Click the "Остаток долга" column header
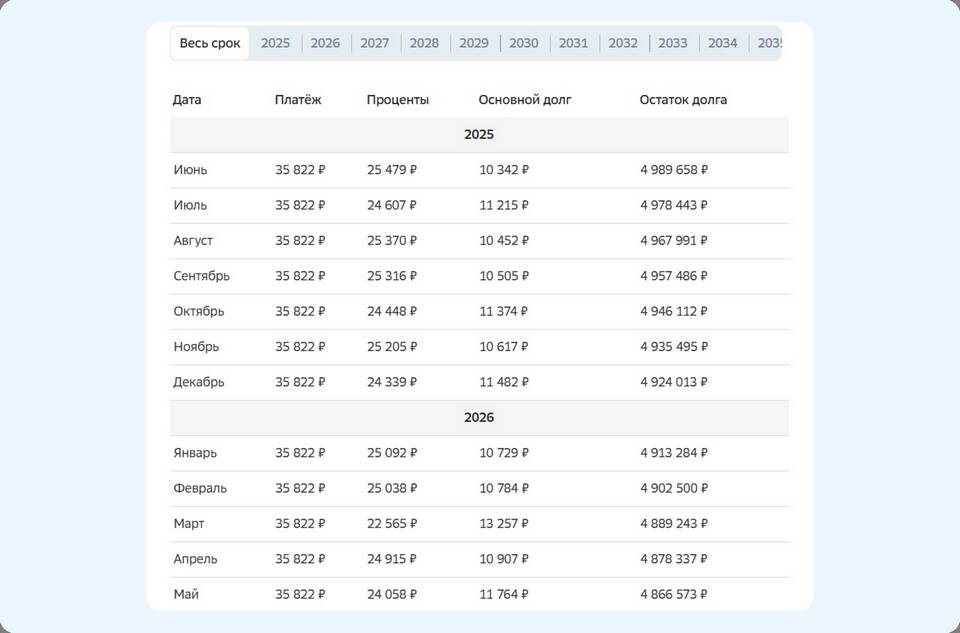The height and width of the screenshot is (633, 960). click(x=683, y=100)
